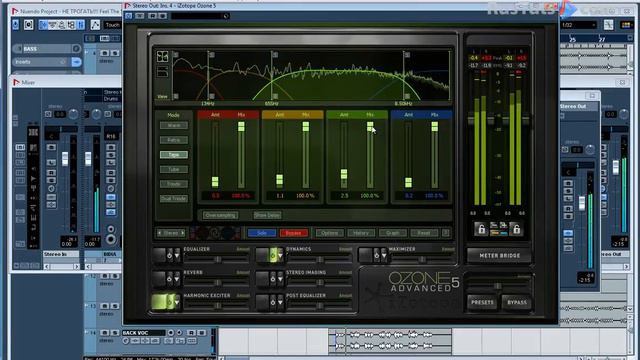The image size is (640, 360).
Task: Enable the Post Equalizer module block
Action: tap(262, 302)
